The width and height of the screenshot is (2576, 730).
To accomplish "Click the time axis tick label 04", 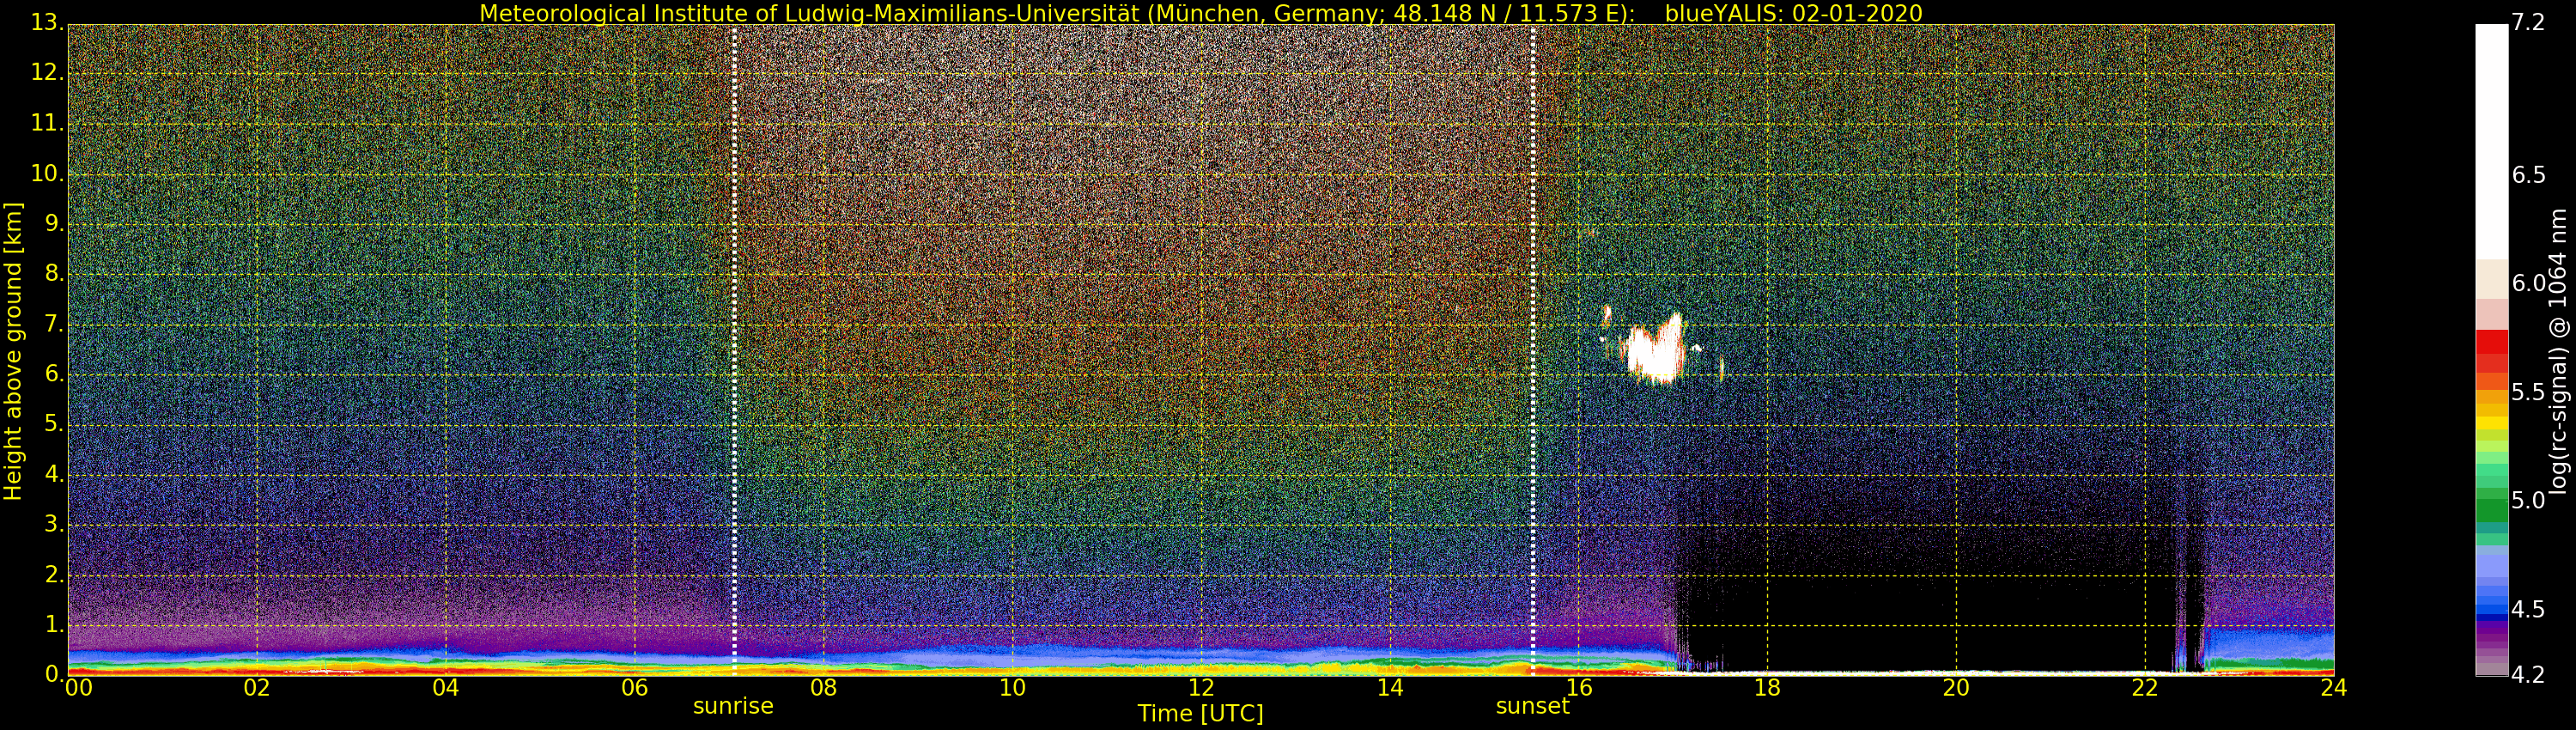I will tap(446, 688).
